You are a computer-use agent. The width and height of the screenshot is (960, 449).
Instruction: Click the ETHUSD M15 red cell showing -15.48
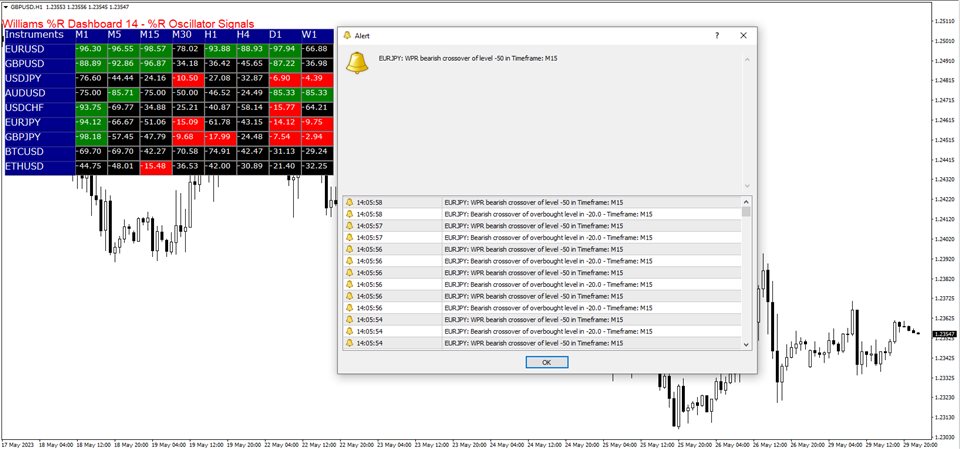pos(156,167)
